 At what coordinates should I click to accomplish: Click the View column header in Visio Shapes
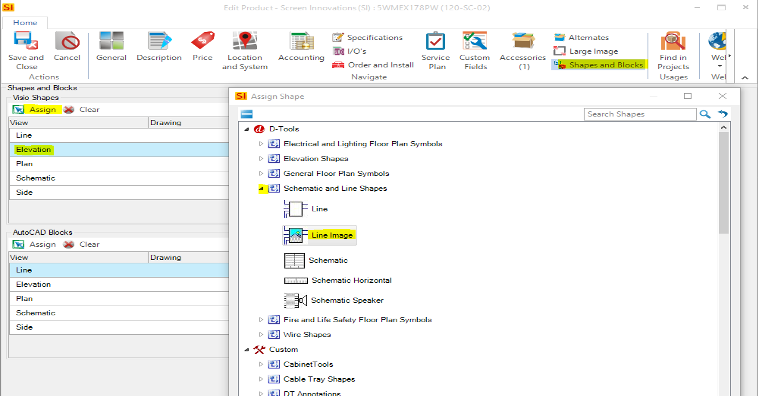(x=78, y=123)
